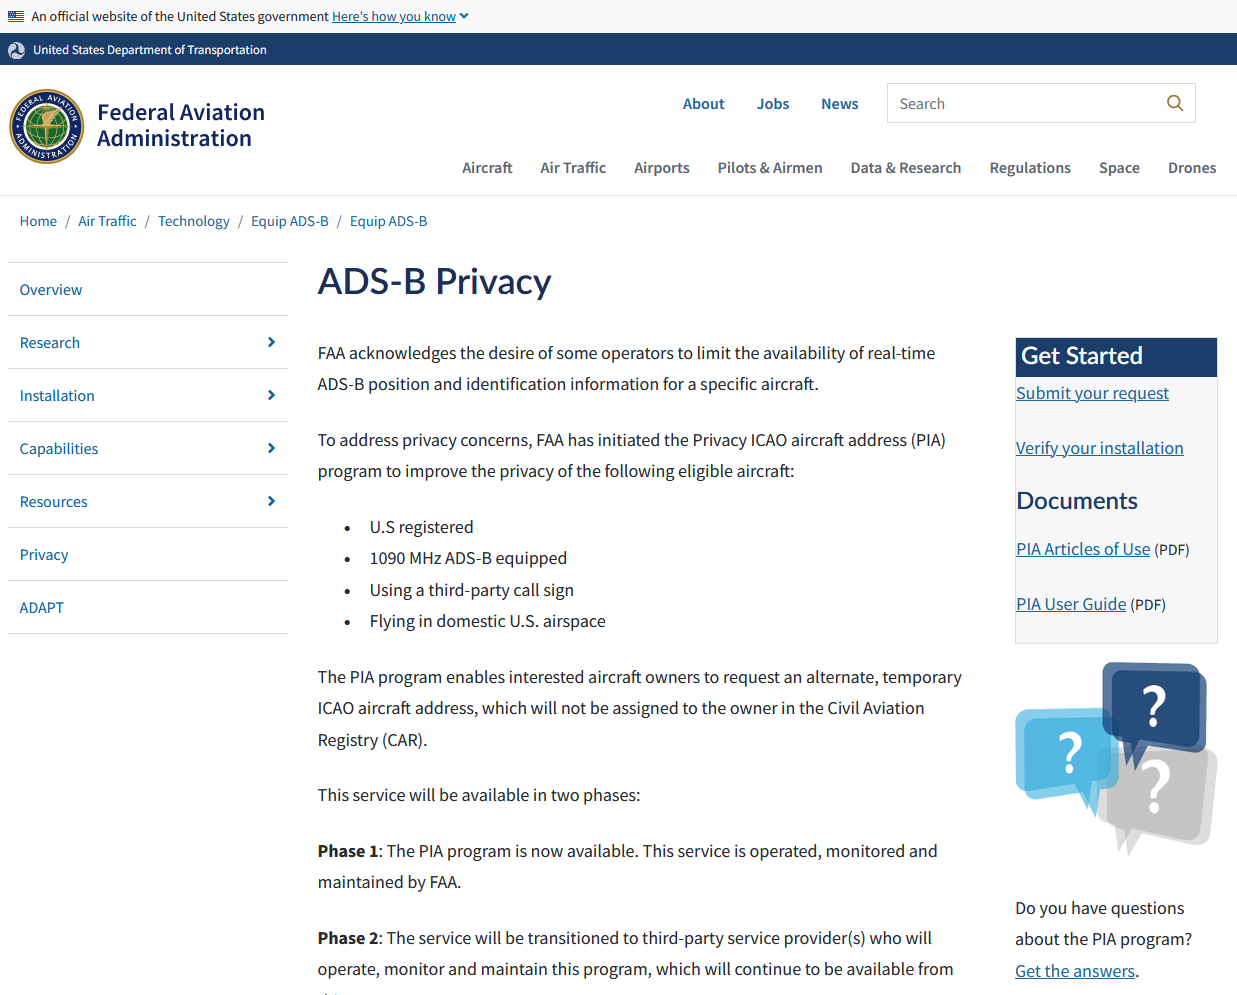Open Capabilities link in the sidebar
Screen dimensions: 1237x995
point(59,449)
